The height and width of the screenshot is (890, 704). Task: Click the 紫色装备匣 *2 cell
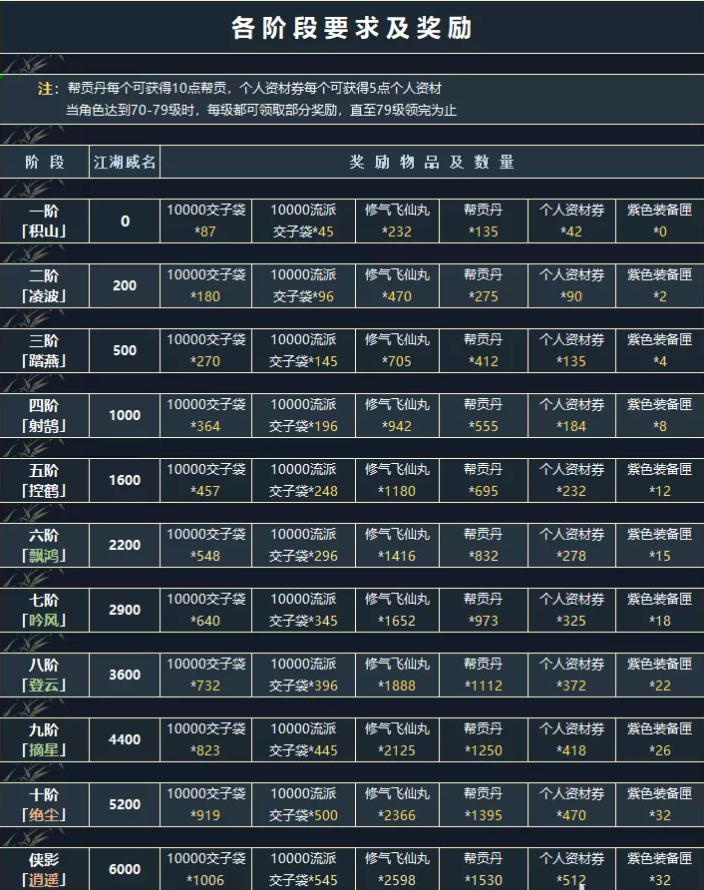click(660, 286)
